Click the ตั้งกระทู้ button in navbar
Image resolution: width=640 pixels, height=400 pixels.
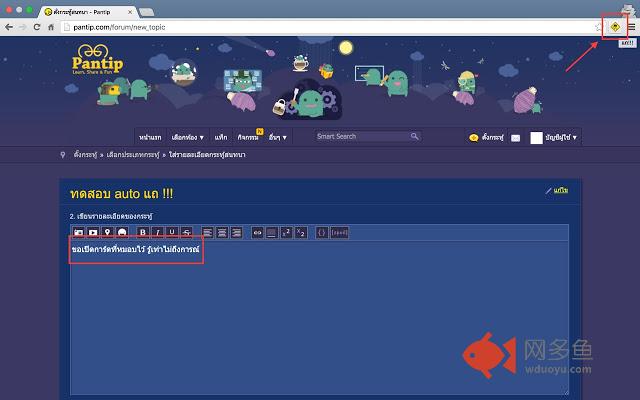coord(487,138)
